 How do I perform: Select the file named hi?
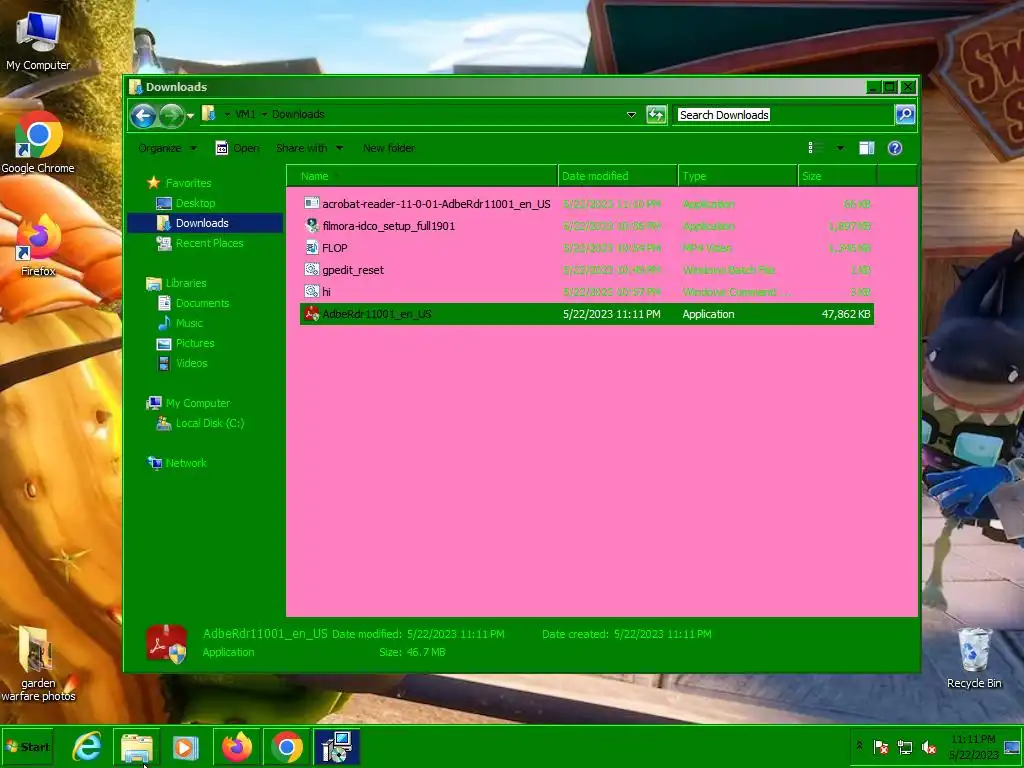327,292
